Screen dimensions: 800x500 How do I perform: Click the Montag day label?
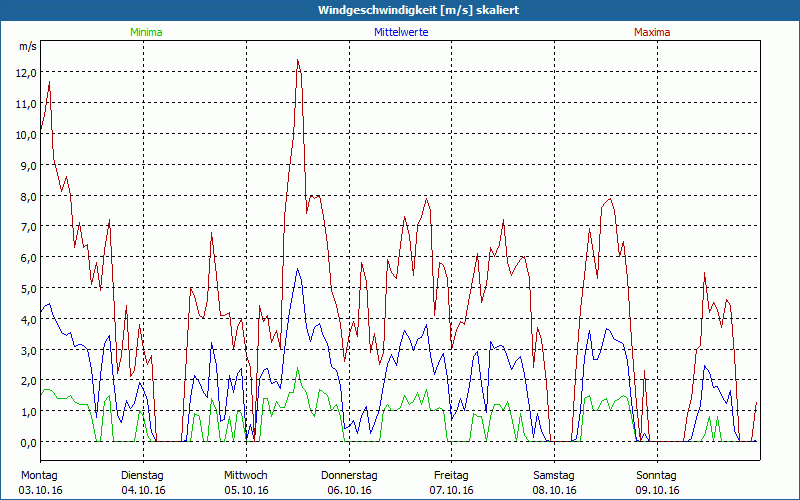(39, 476)
